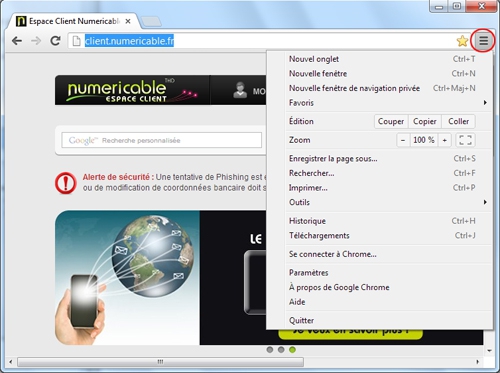500x373 pixels.
Task: Click the Couper button
Action: pos(391,121)
